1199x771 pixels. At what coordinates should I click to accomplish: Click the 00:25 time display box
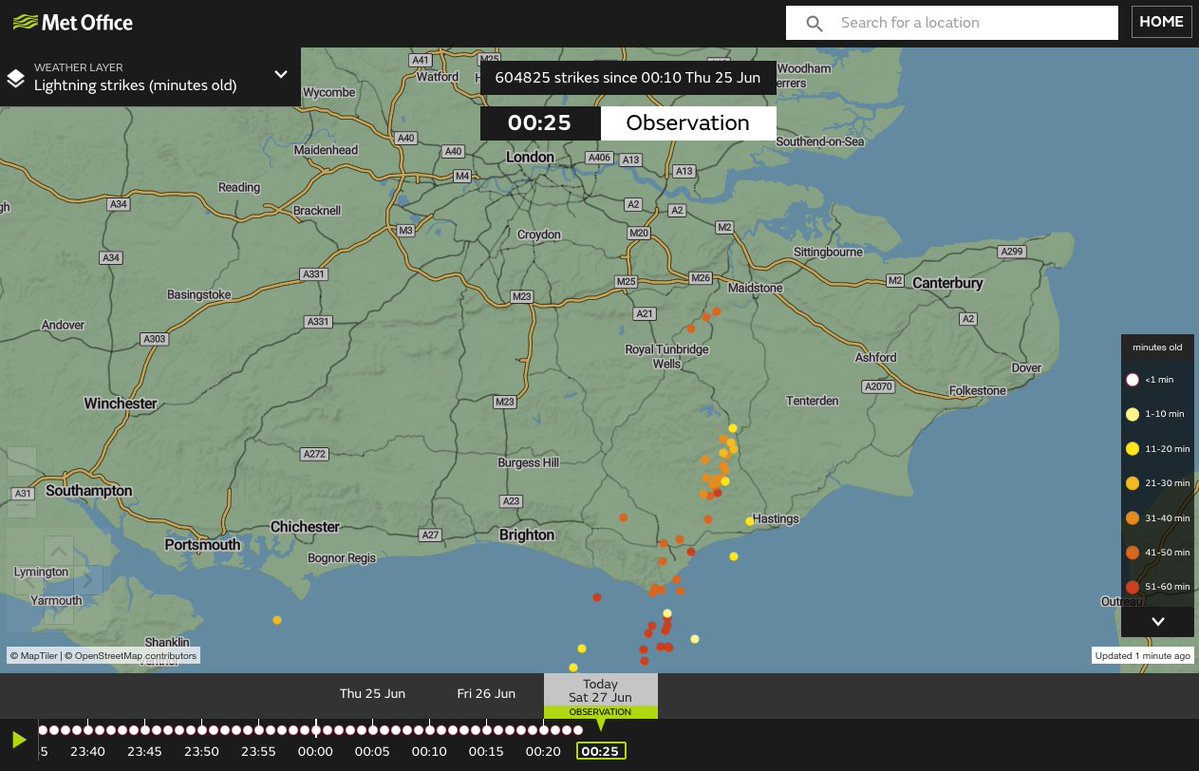coord(540,123)
